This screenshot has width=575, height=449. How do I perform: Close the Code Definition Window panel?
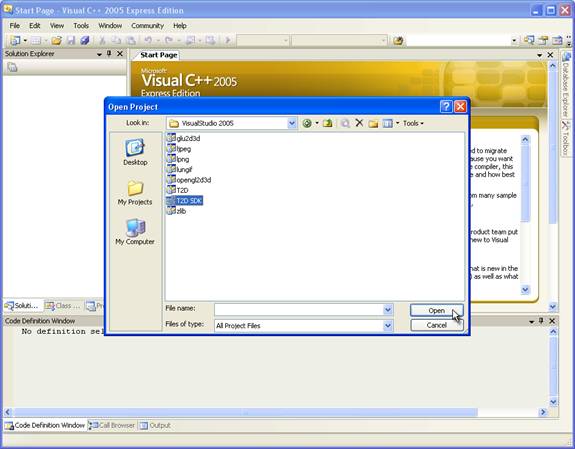(552, 321)
